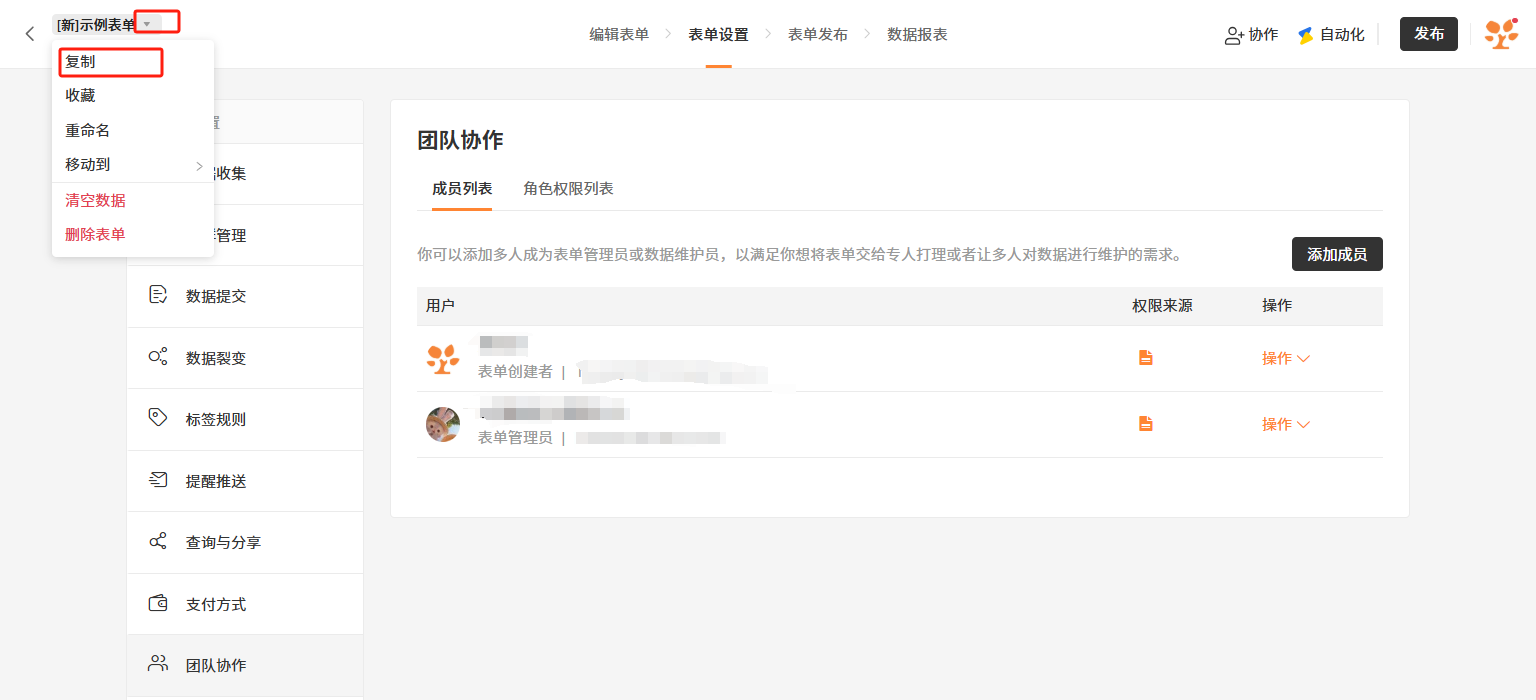Click 表单管理员 row permission source icon
The width and height of the screenshot is (1536, 700).
[1146, 424]
